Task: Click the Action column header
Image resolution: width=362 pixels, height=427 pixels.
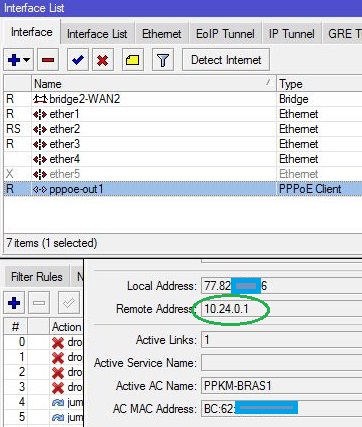Action: tap(66, 327)
